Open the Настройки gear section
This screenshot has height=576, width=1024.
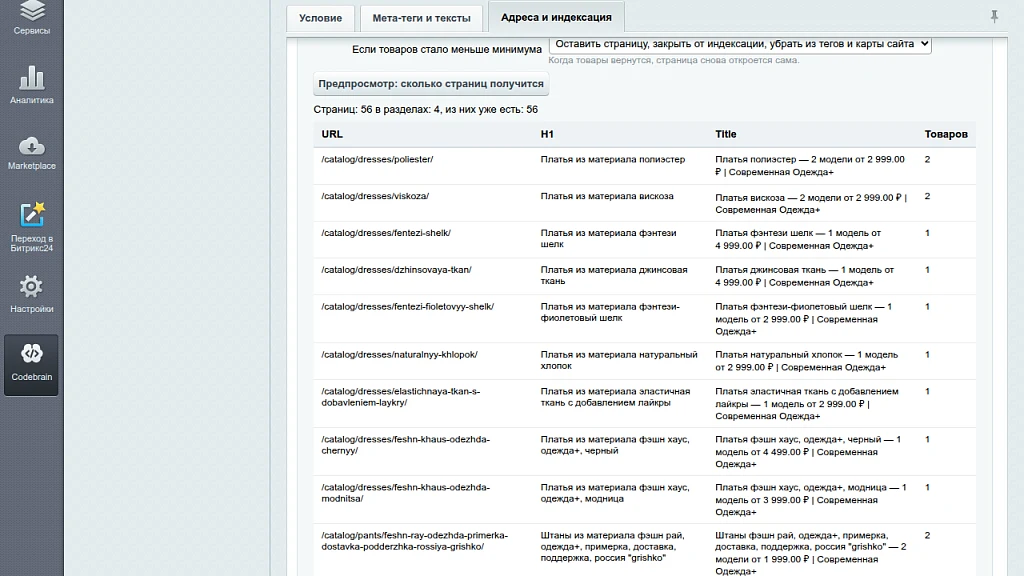(31, 294)
